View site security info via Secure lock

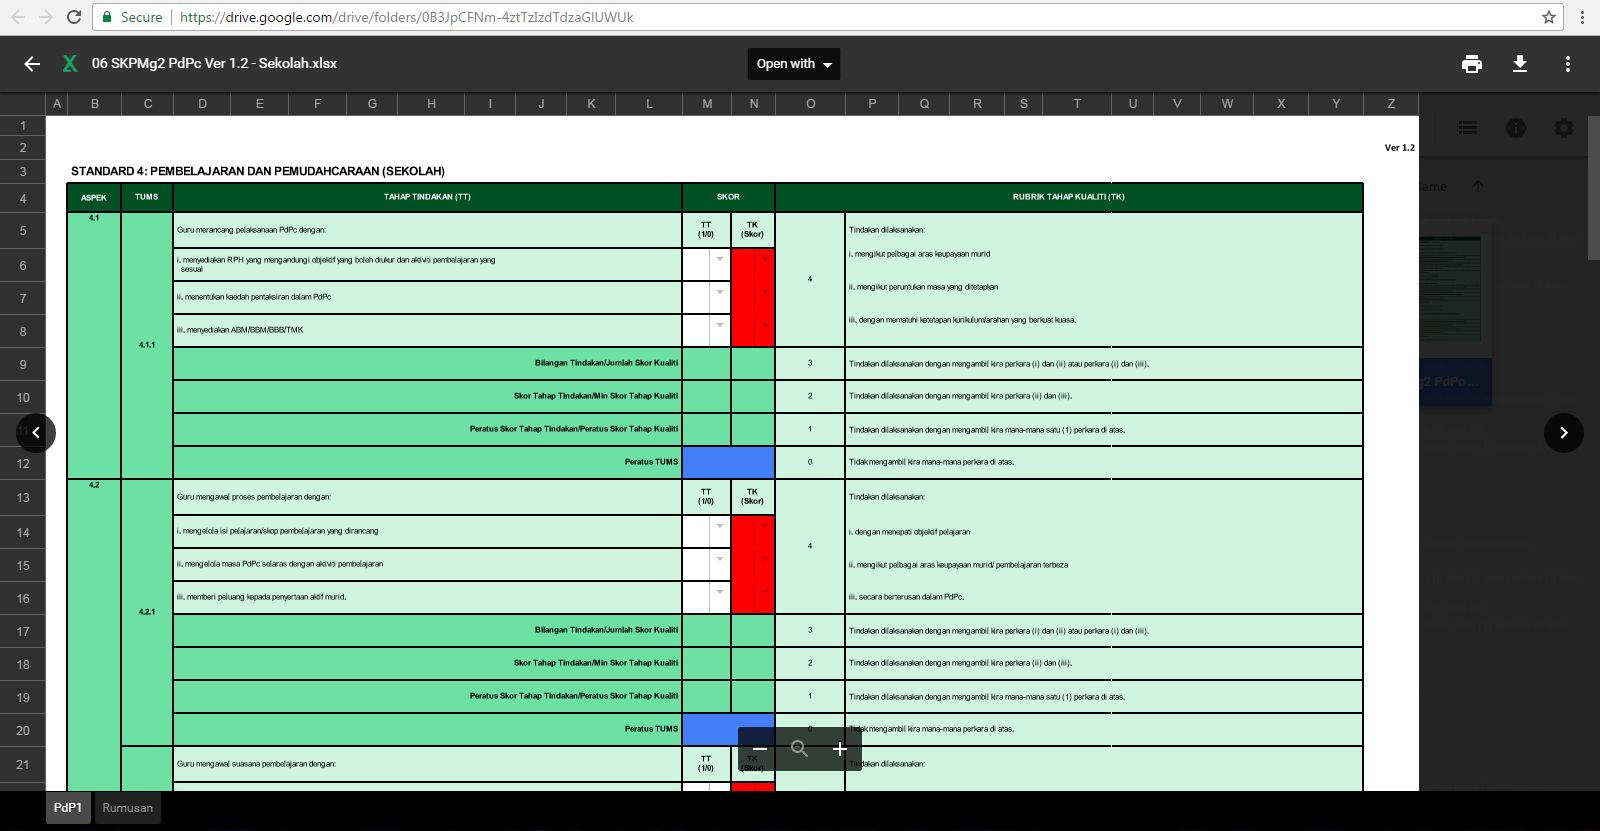(132, 17)
